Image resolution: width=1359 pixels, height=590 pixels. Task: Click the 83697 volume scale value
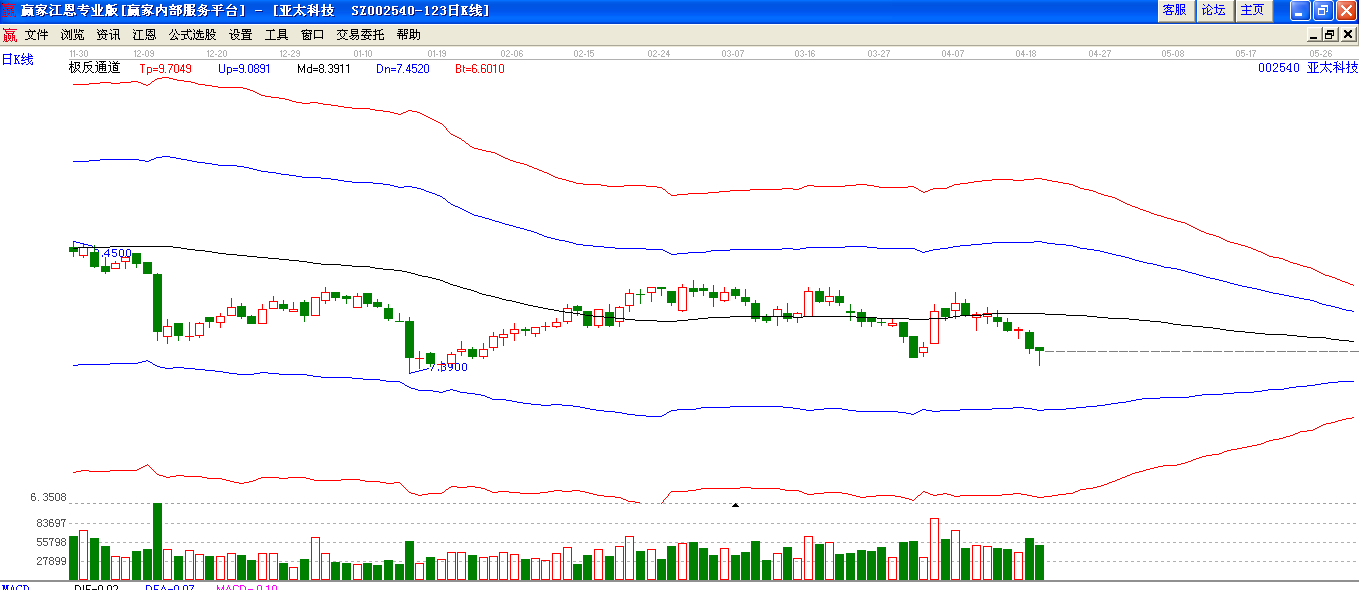pyautogui.click(x=50, y=523)
